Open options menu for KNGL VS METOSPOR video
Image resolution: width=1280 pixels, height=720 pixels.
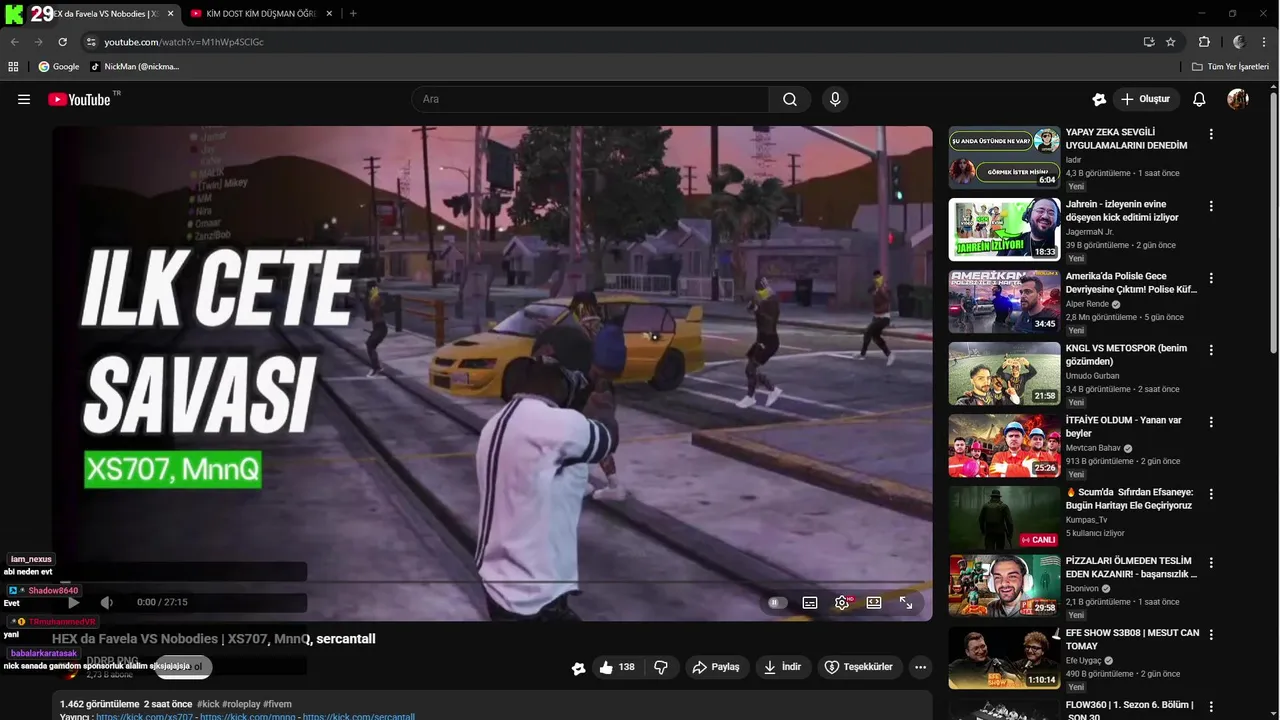[x=1211, y=350]
